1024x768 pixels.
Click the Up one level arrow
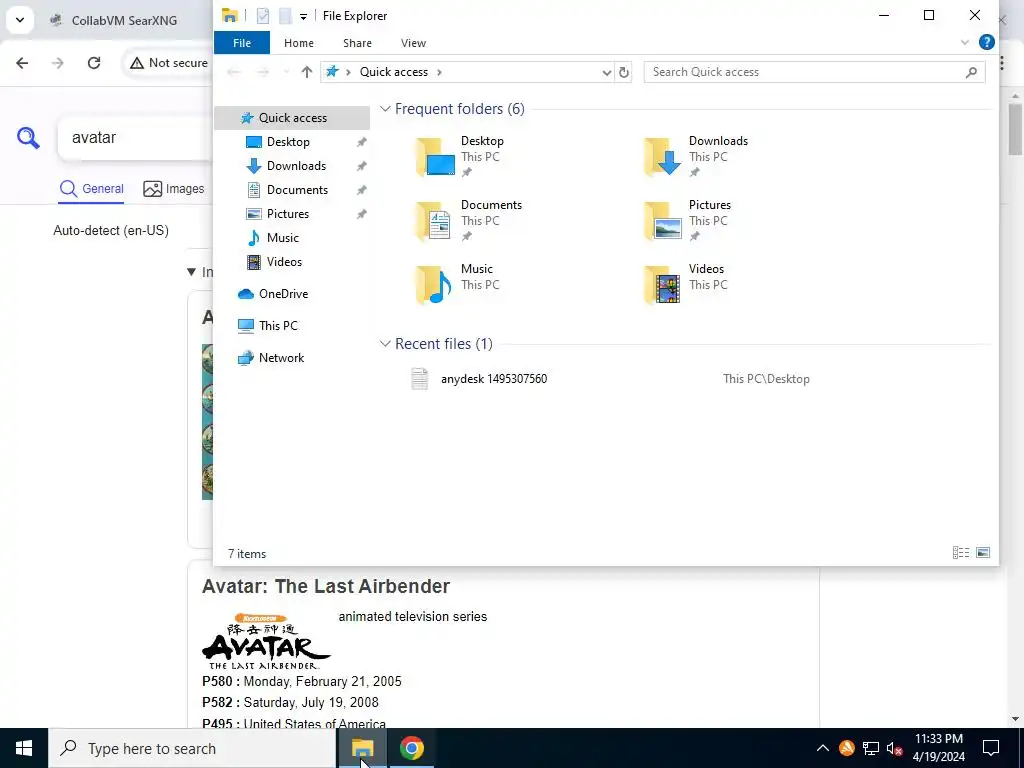306,72
